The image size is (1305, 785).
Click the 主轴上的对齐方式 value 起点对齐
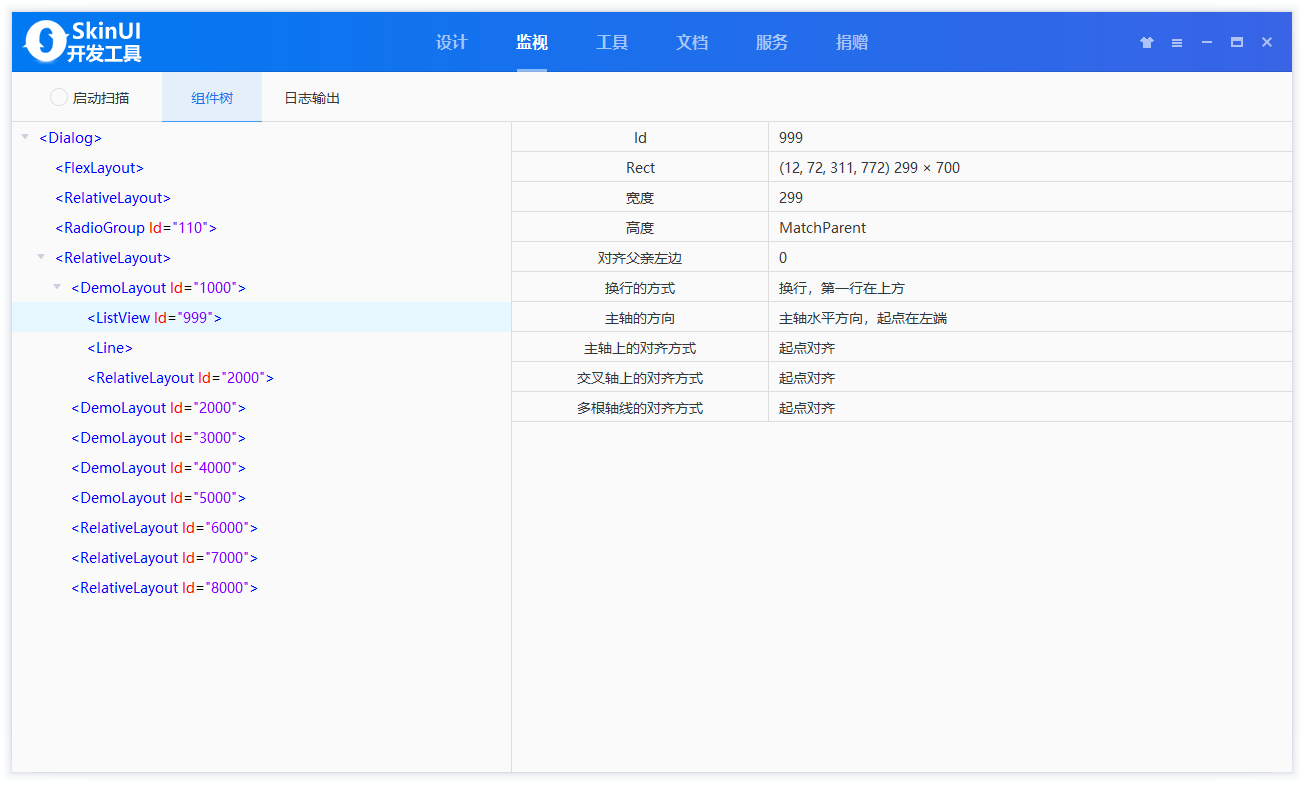(x=807, y=348)
